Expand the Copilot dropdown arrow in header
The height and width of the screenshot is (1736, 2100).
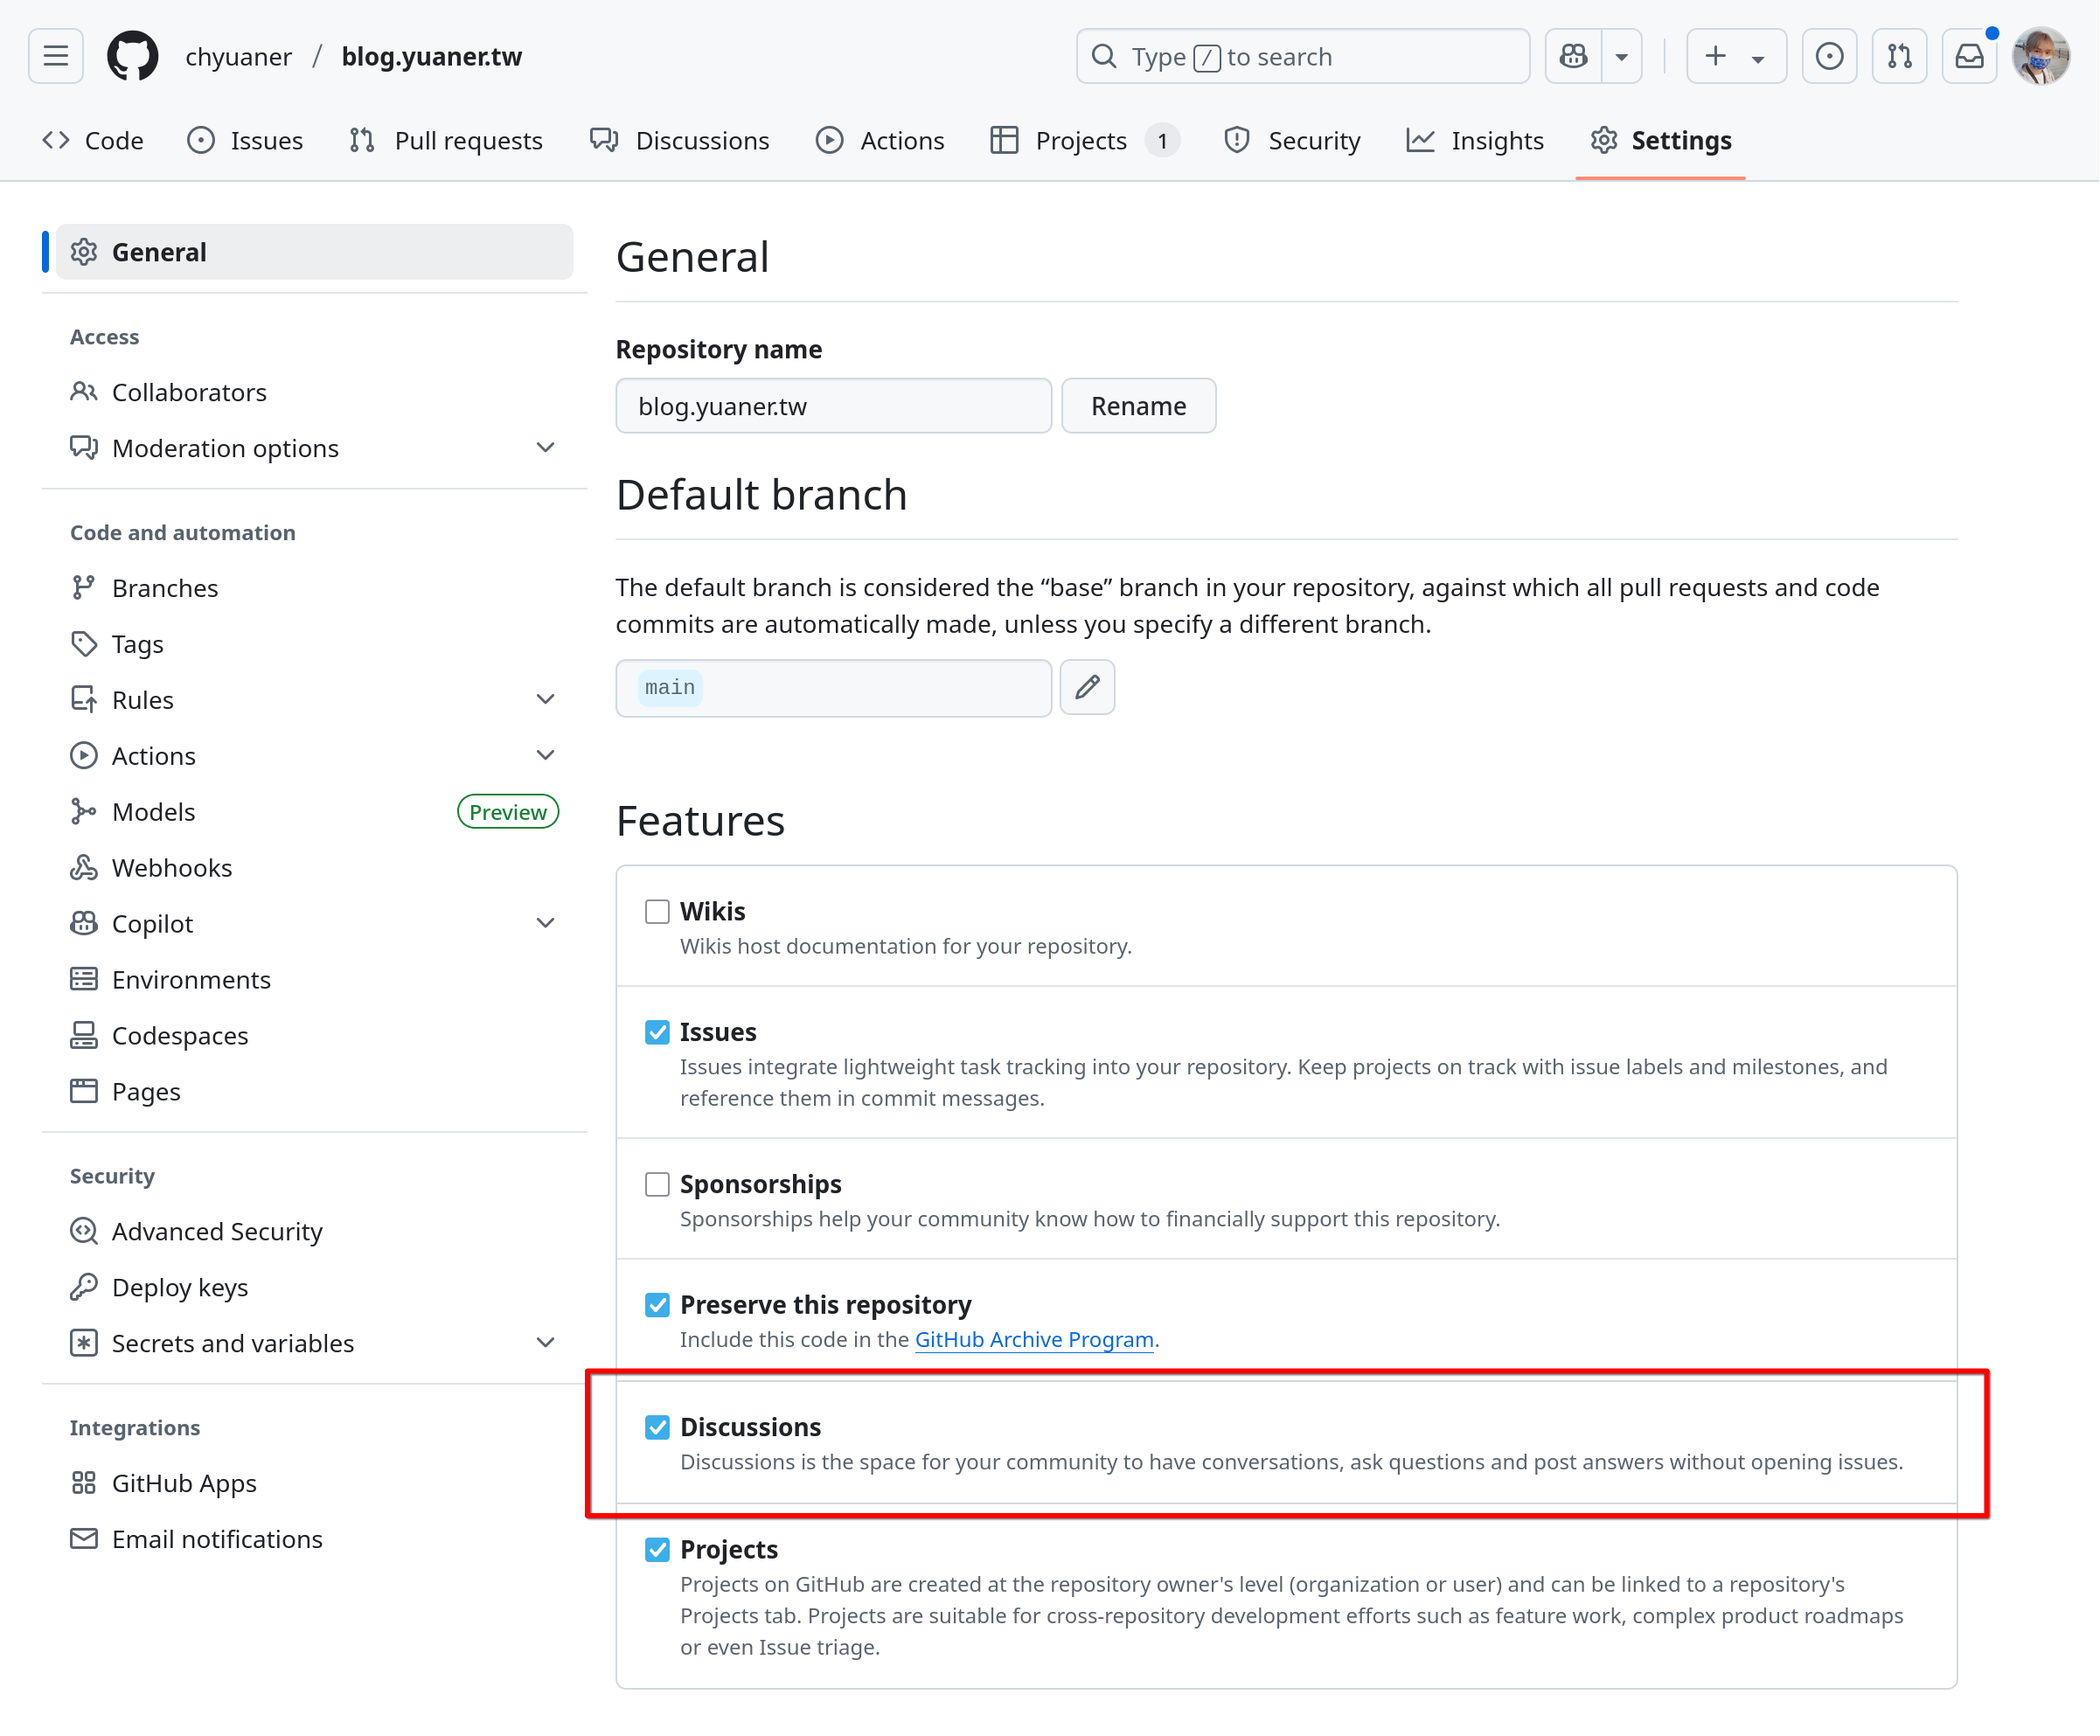click(1622, 56)
